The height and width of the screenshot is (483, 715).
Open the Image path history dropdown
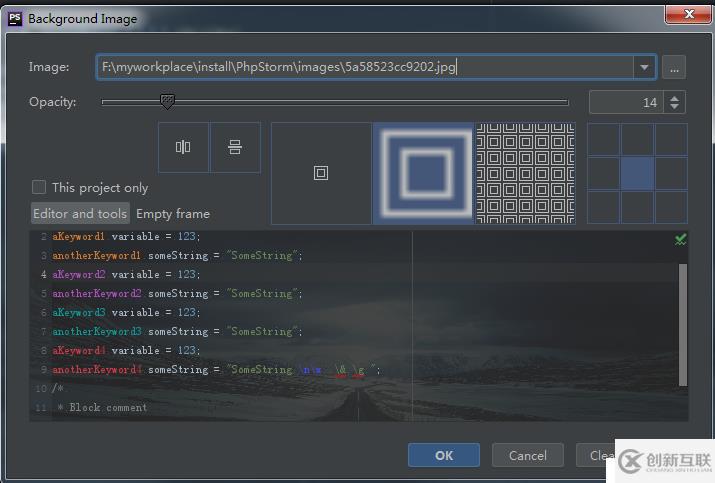pos(644,68)
